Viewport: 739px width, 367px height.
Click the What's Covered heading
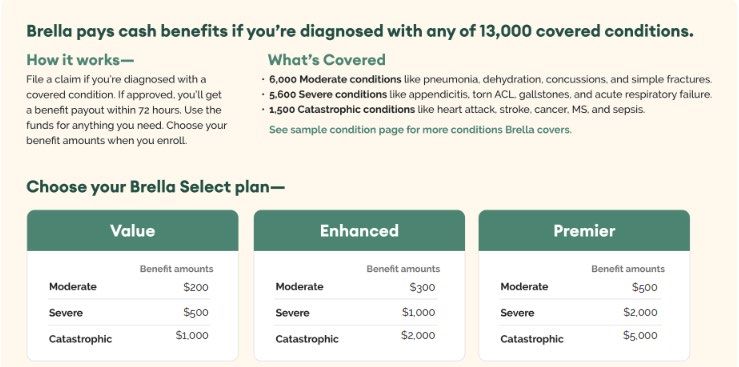pyautogui.click(x=327, y=60)
